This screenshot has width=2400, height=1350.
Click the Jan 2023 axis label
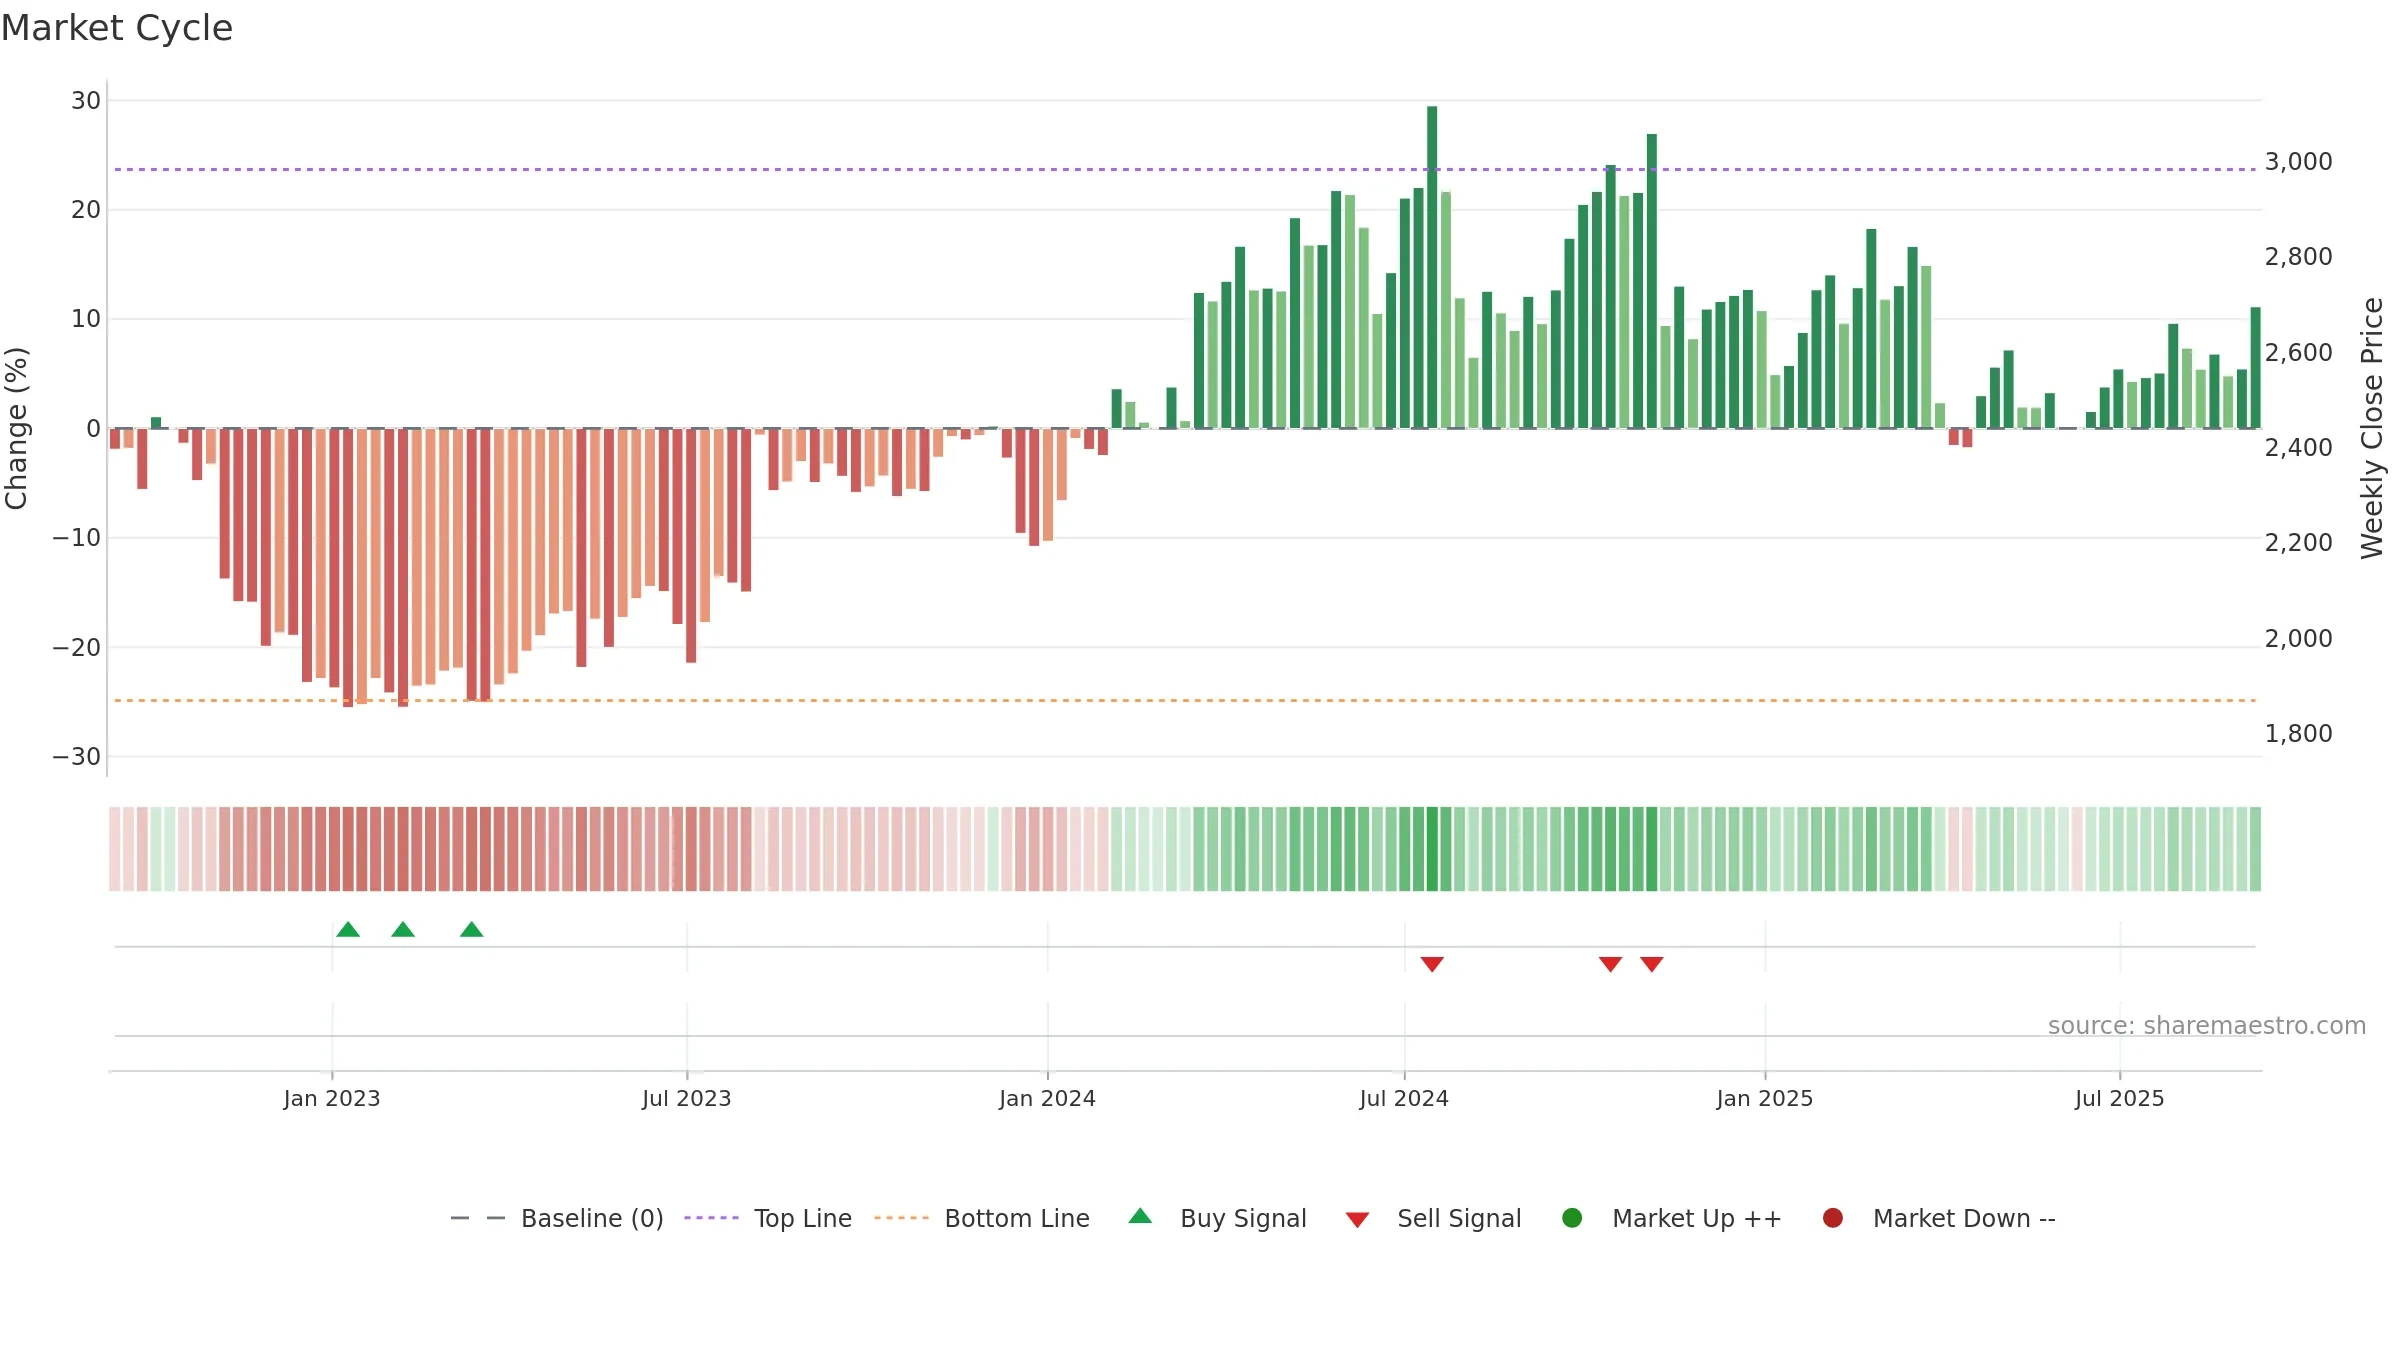point(332,1098)
